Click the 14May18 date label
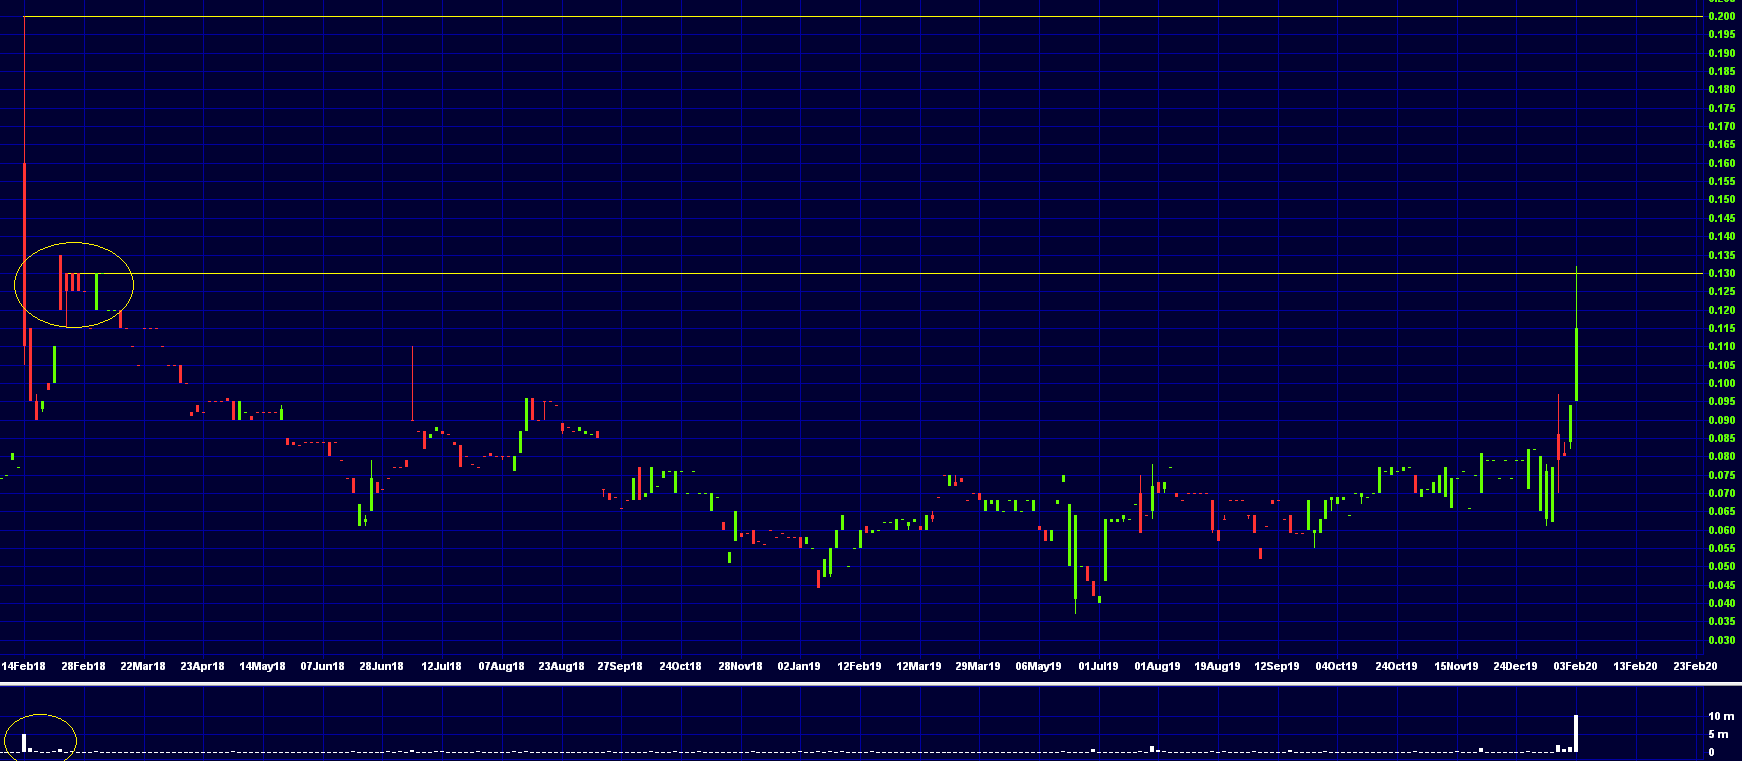The width and height of the screenshot is (1742, 761). (262, 666)
